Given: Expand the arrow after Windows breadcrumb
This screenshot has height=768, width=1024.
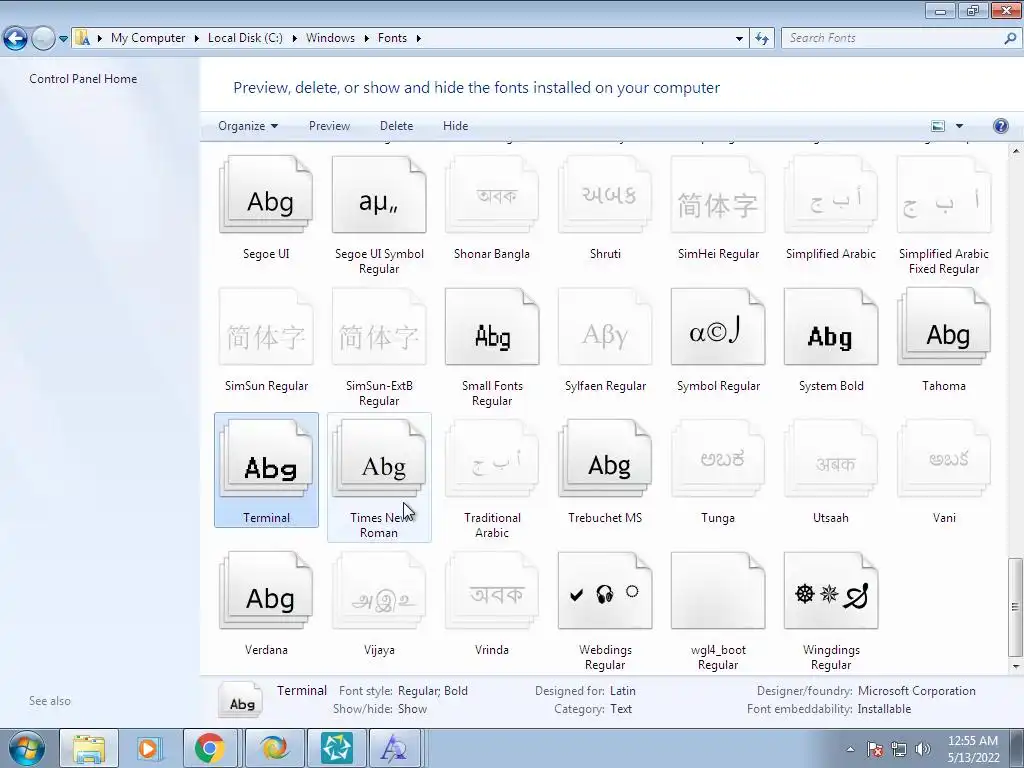Looking at the screenshot, I should point(366,38).
